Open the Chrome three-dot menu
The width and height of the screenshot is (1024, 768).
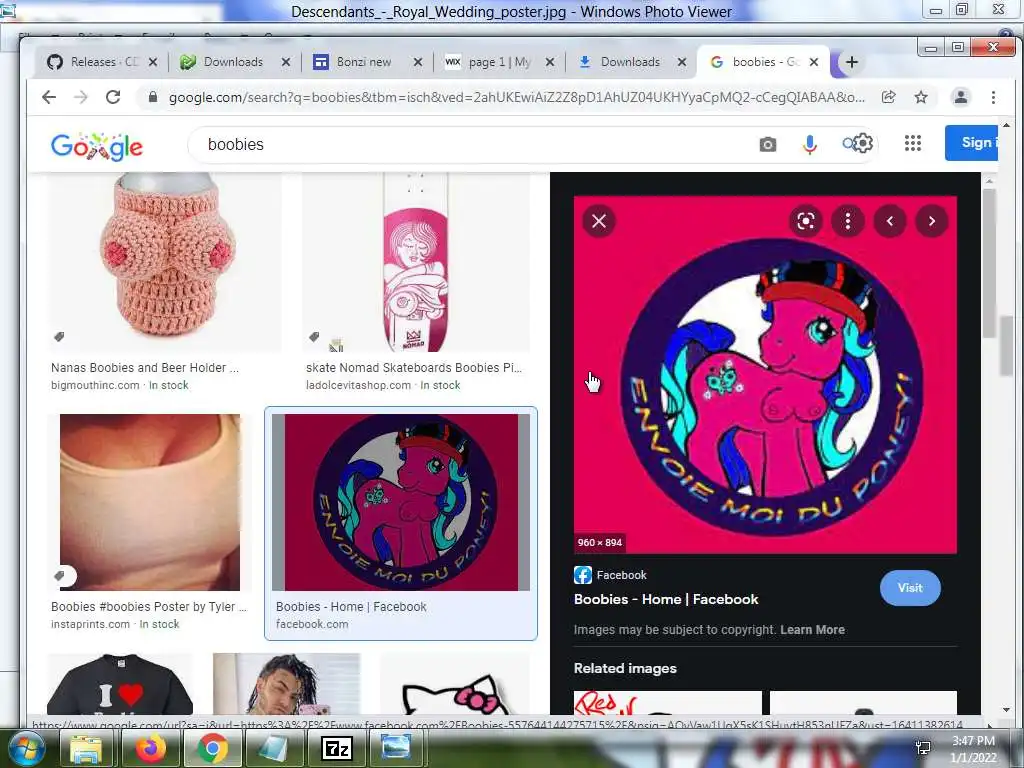click(993, 97)
